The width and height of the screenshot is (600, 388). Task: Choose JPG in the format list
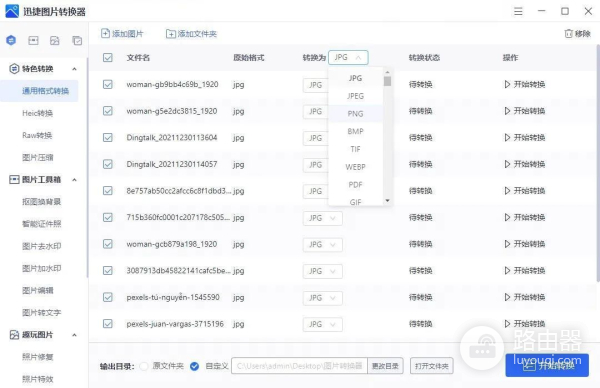(x=355, y=78)
